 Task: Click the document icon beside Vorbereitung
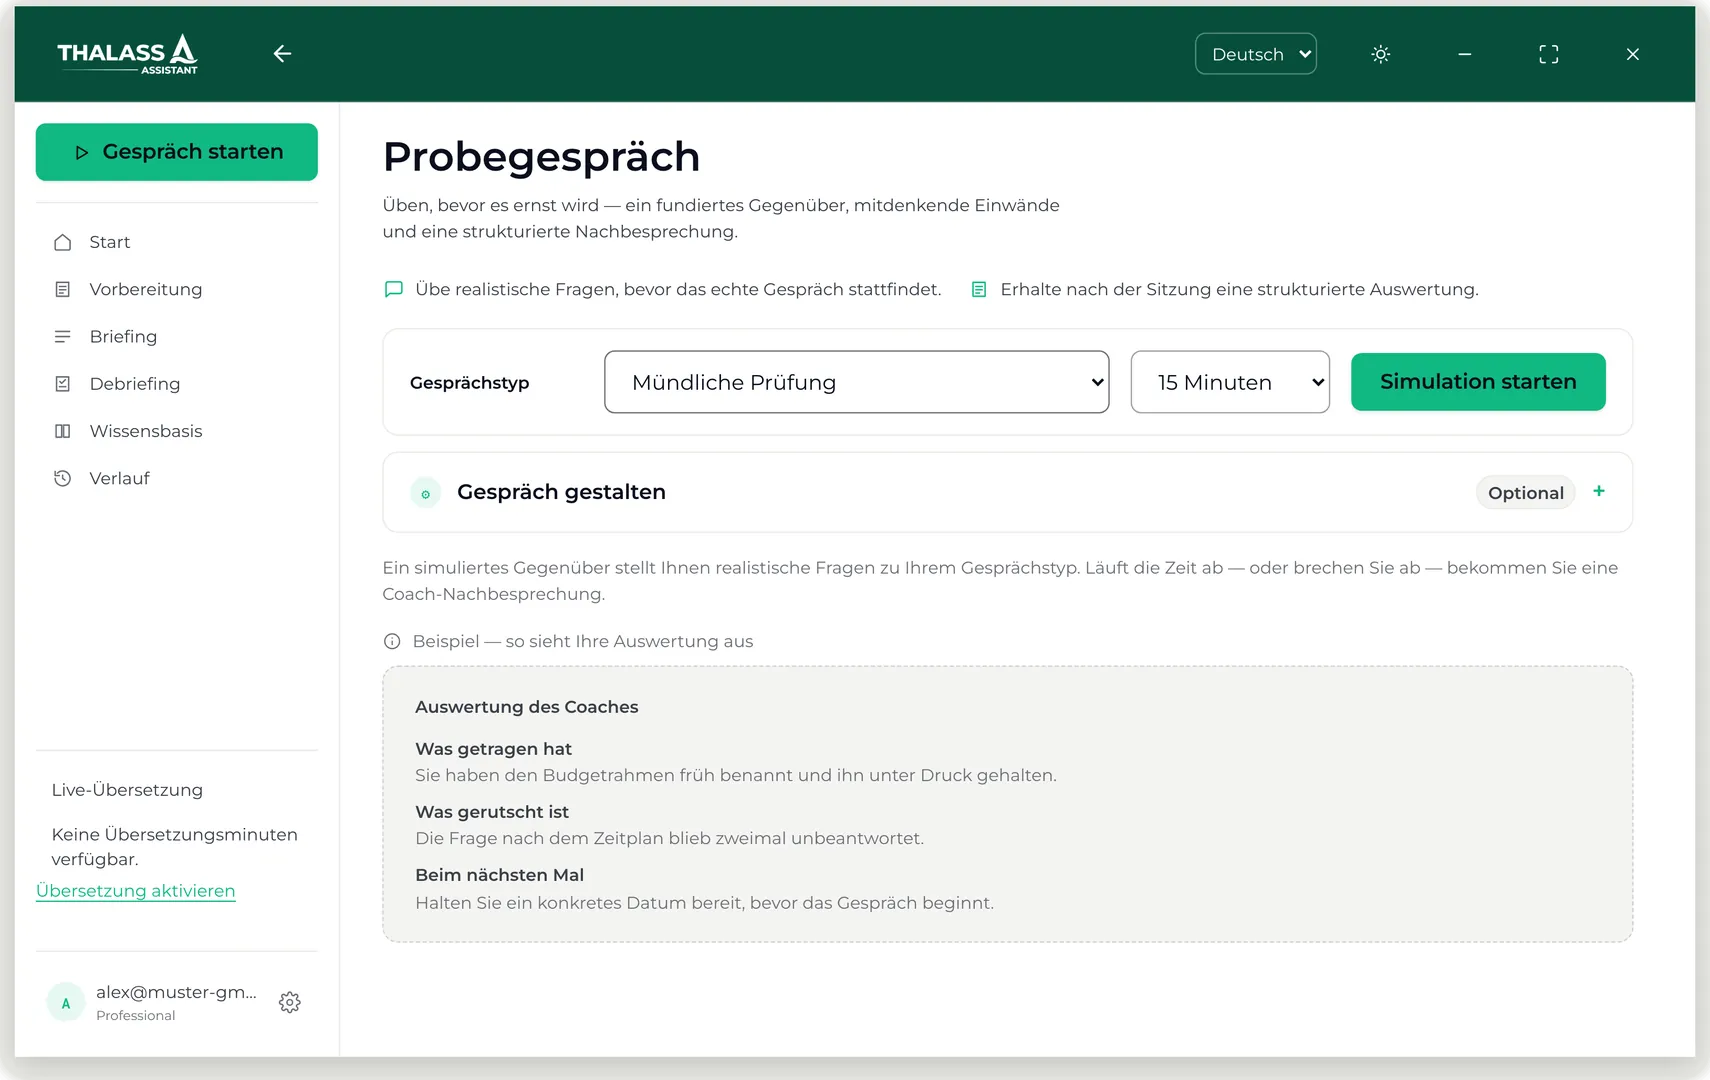coord(63,289)
